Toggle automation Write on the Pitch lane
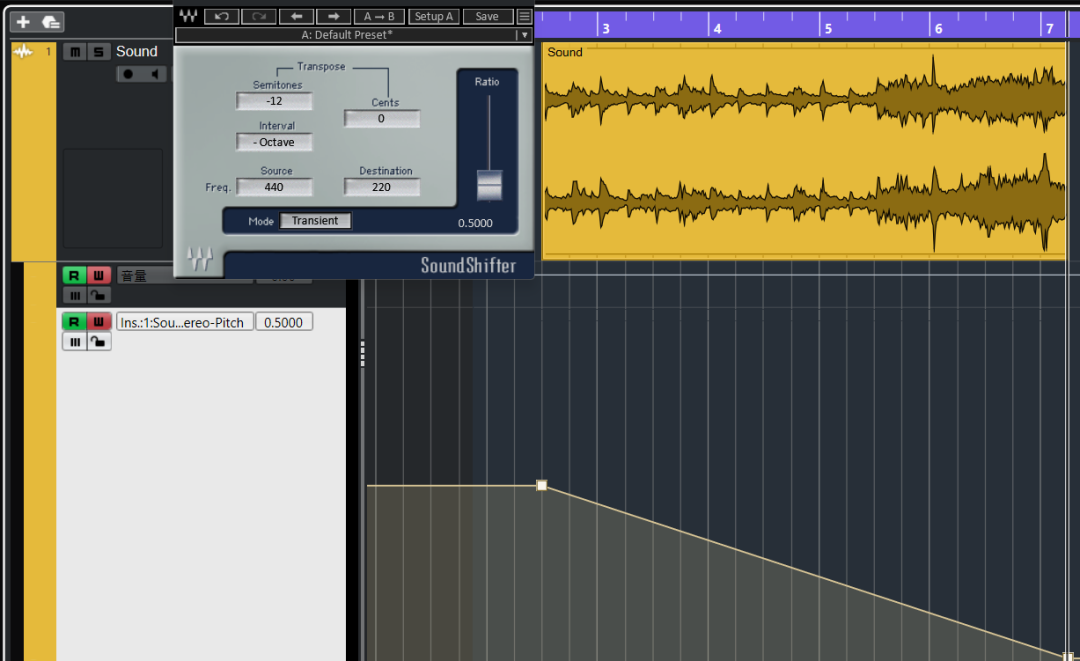Viewport: 1080px width, 661px height. click(x=98, y=322)
